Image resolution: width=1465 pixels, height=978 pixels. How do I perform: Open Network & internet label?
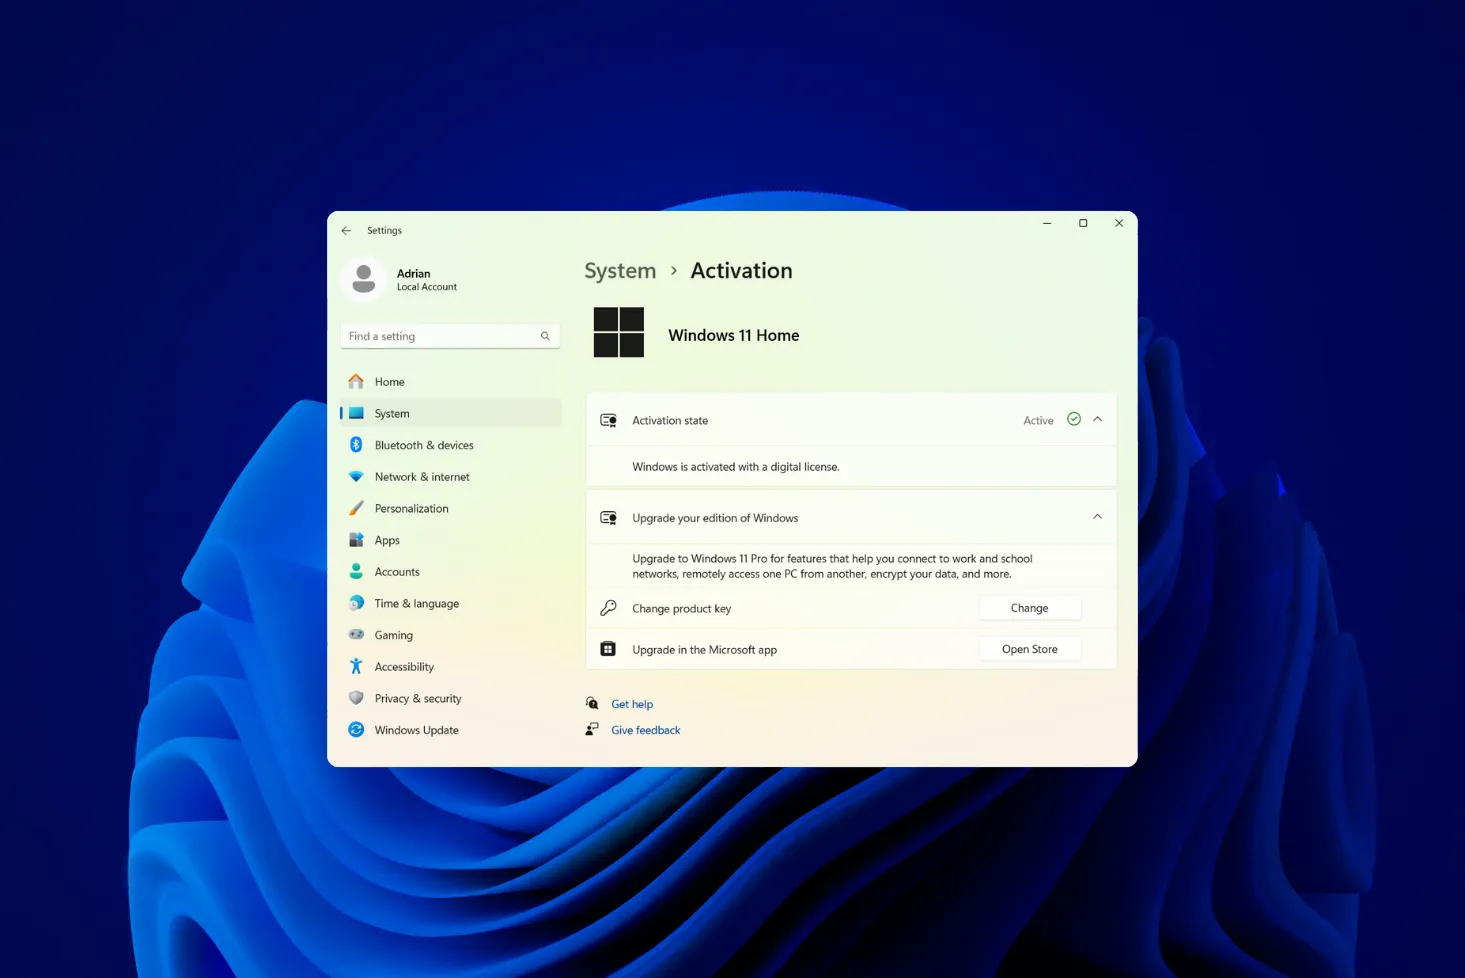click(x=422, y=477)
